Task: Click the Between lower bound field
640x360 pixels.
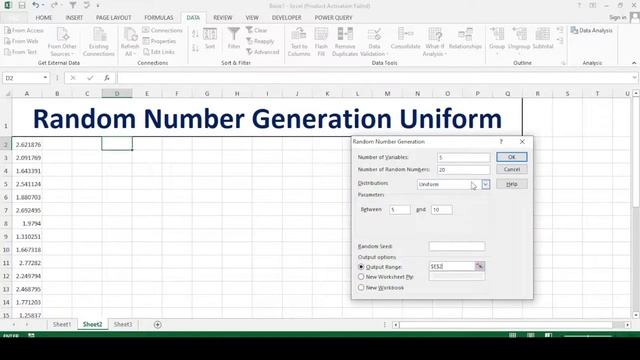Action: click(400, 210)
